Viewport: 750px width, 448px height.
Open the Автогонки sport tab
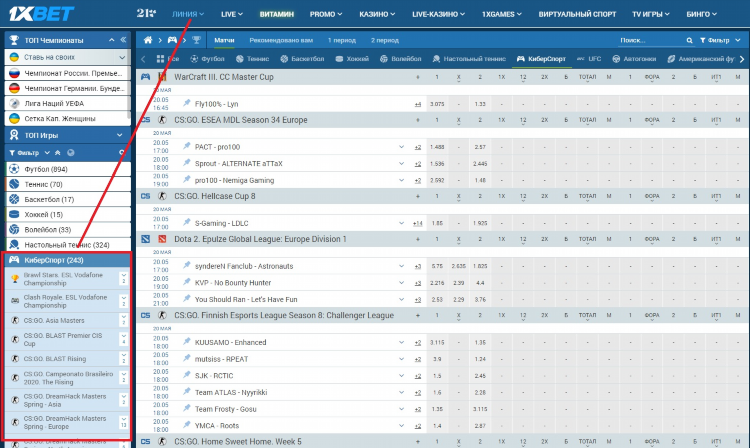coord(634,59)
